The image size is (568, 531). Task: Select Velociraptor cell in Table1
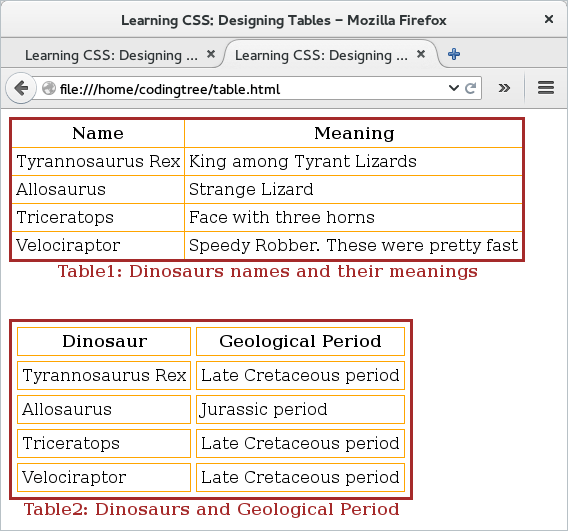98,246
